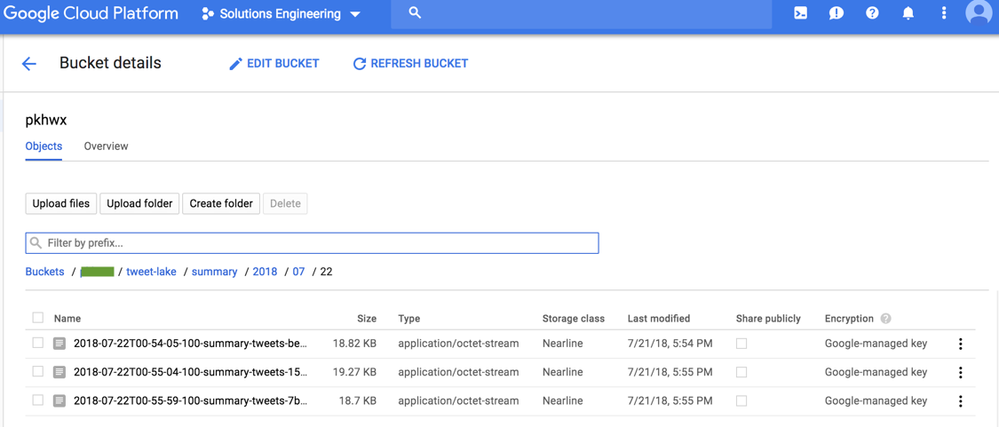Viewport: 999px width, 427px height.
Task: Click the Upload files button
Action: click(61, 204)
